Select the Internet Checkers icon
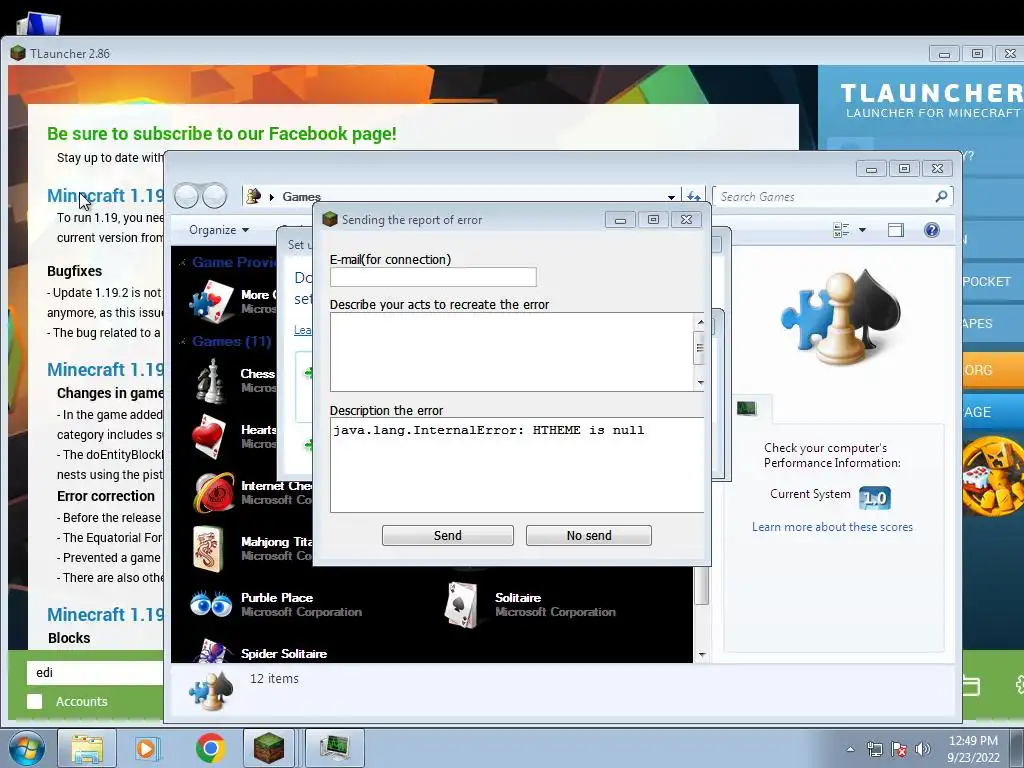Viewport: 1024px width, 768px height. click(214, 492)
